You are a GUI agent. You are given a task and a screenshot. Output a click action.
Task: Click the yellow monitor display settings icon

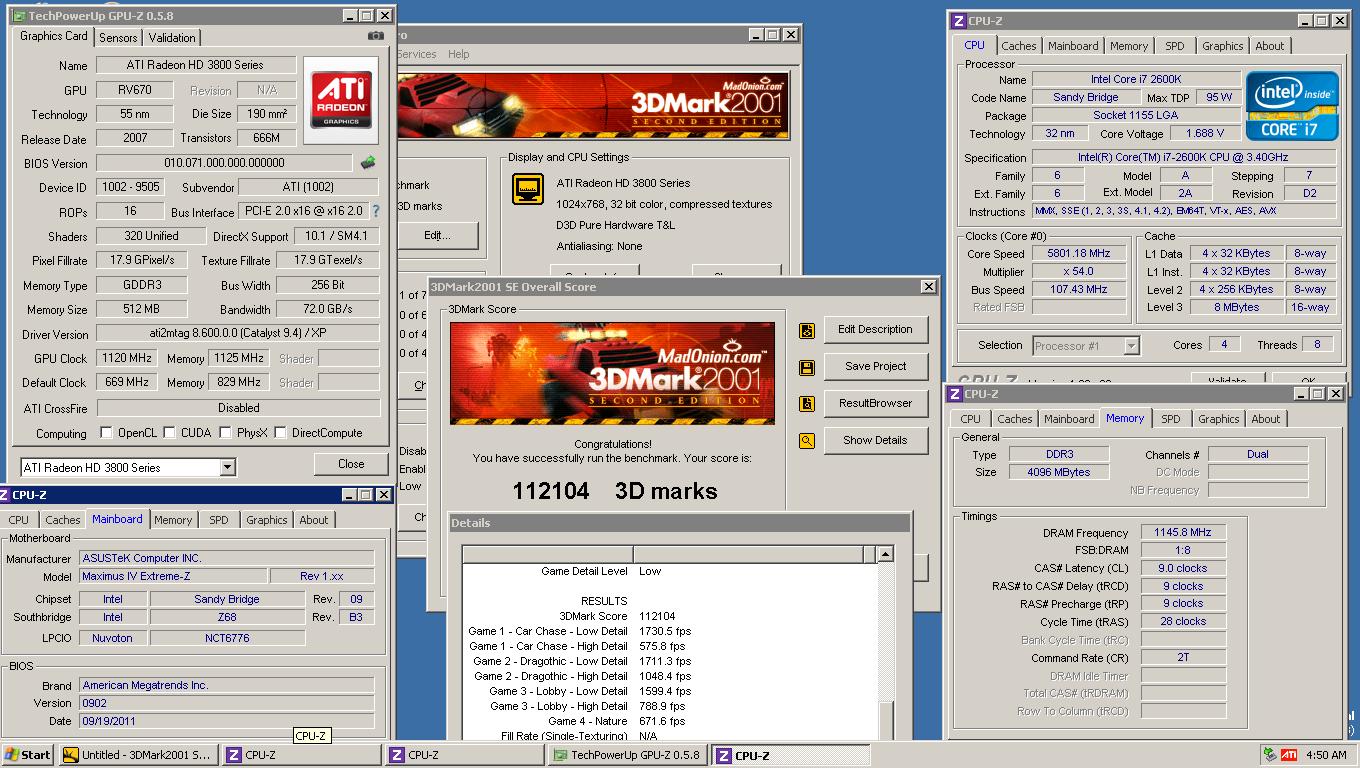pos(528,189)
